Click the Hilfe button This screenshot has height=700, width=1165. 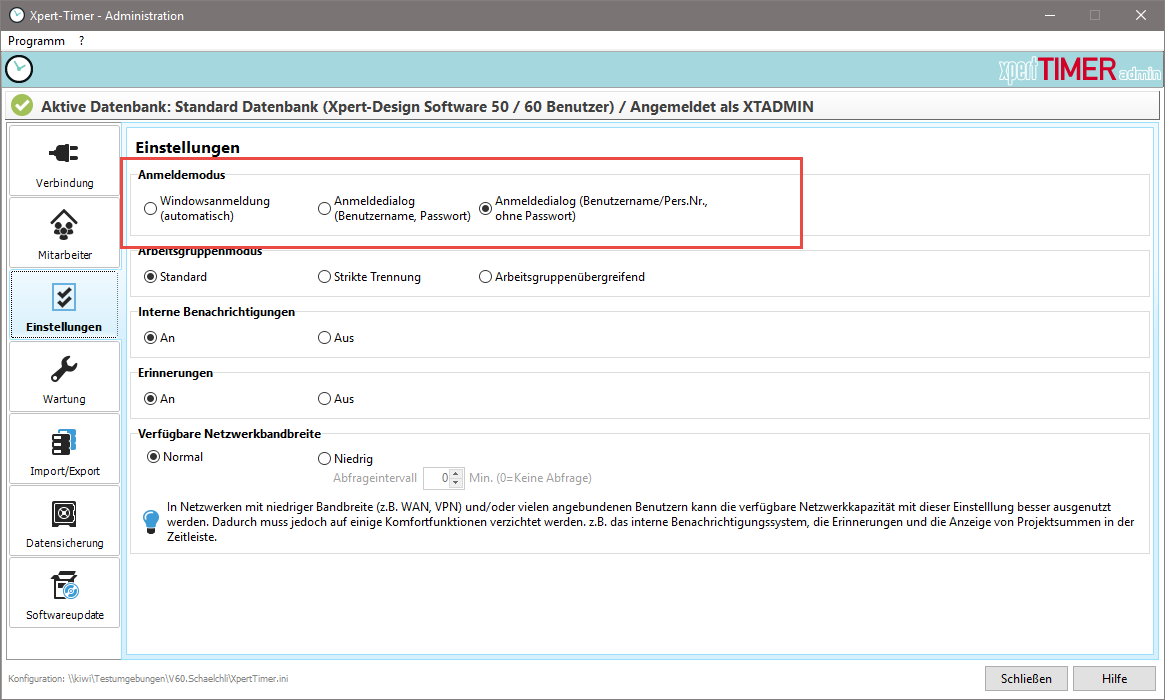(x=1114, y=679)
